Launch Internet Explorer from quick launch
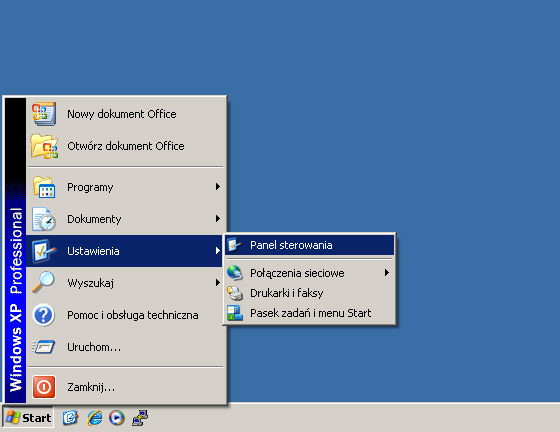 pyautogui.click(x=95, y=418)
